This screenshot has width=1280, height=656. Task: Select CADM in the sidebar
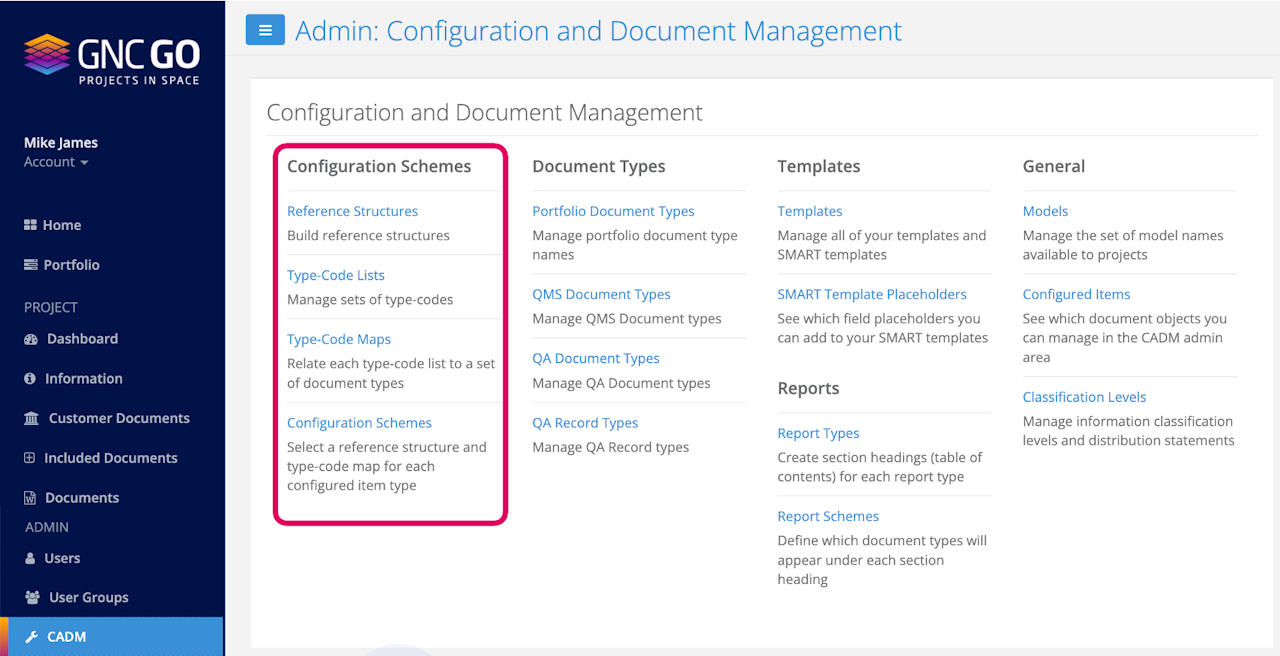click(112, 637)
